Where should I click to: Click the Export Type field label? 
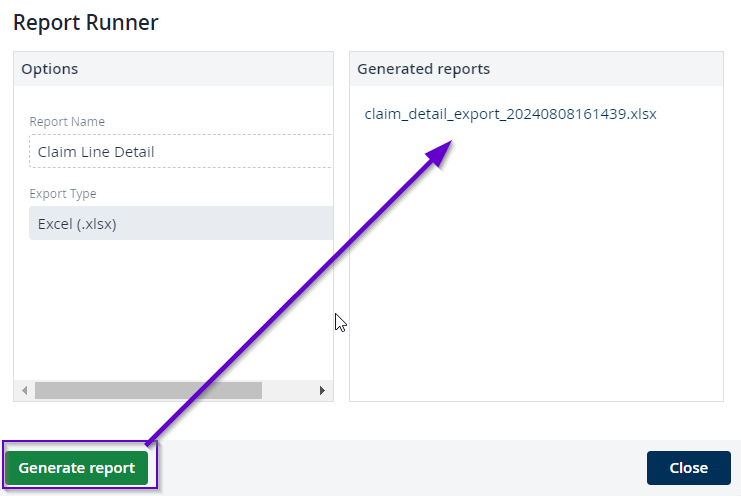click(63, 194)
